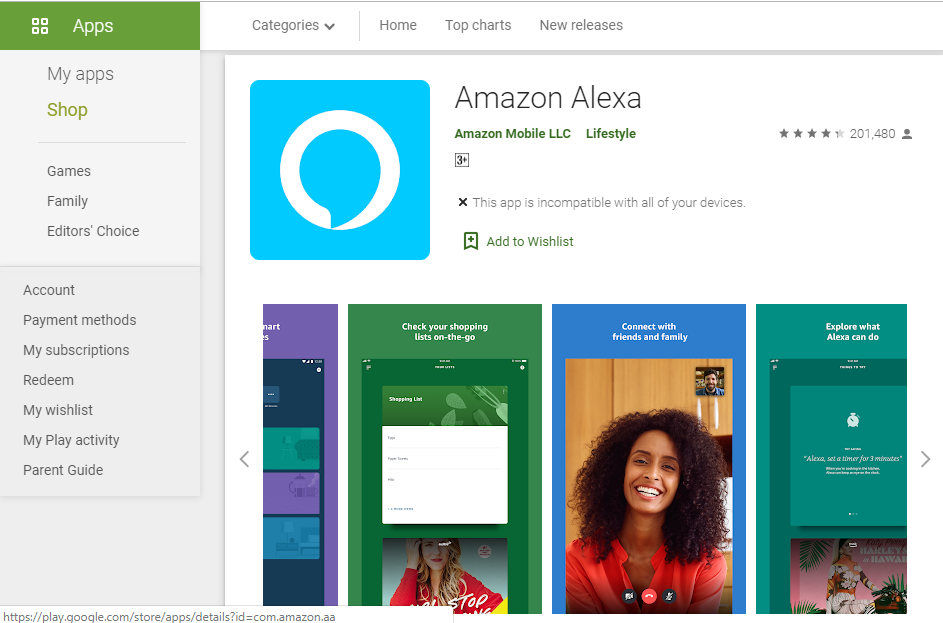This screenshot has height=623, width=943.
Task: Open the Games section
Action: 69,171
